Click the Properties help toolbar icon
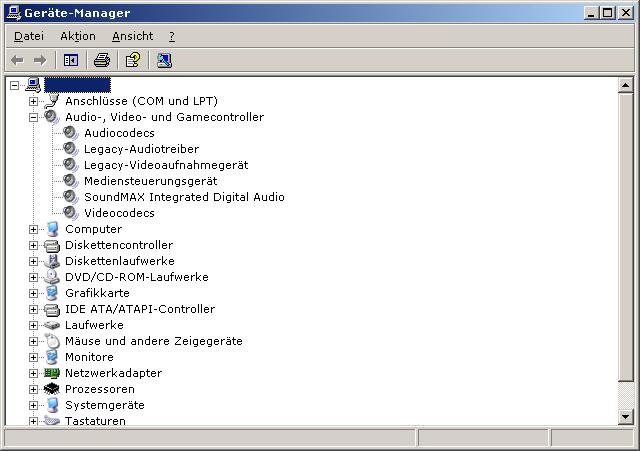 click(x=132, y=60)
